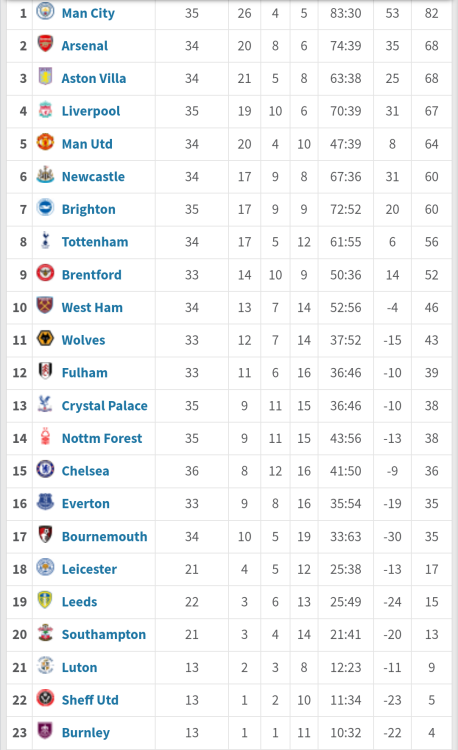The width and height of the screenshot is (458, 750).
Task: Click the Man Utd crest icon
Action: (x=45, y=142)
